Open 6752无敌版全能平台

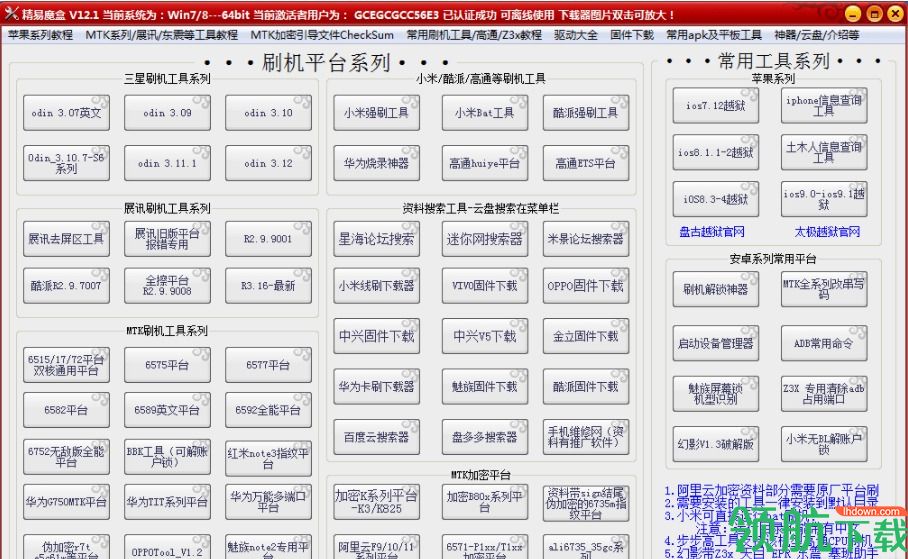[66, 457]
